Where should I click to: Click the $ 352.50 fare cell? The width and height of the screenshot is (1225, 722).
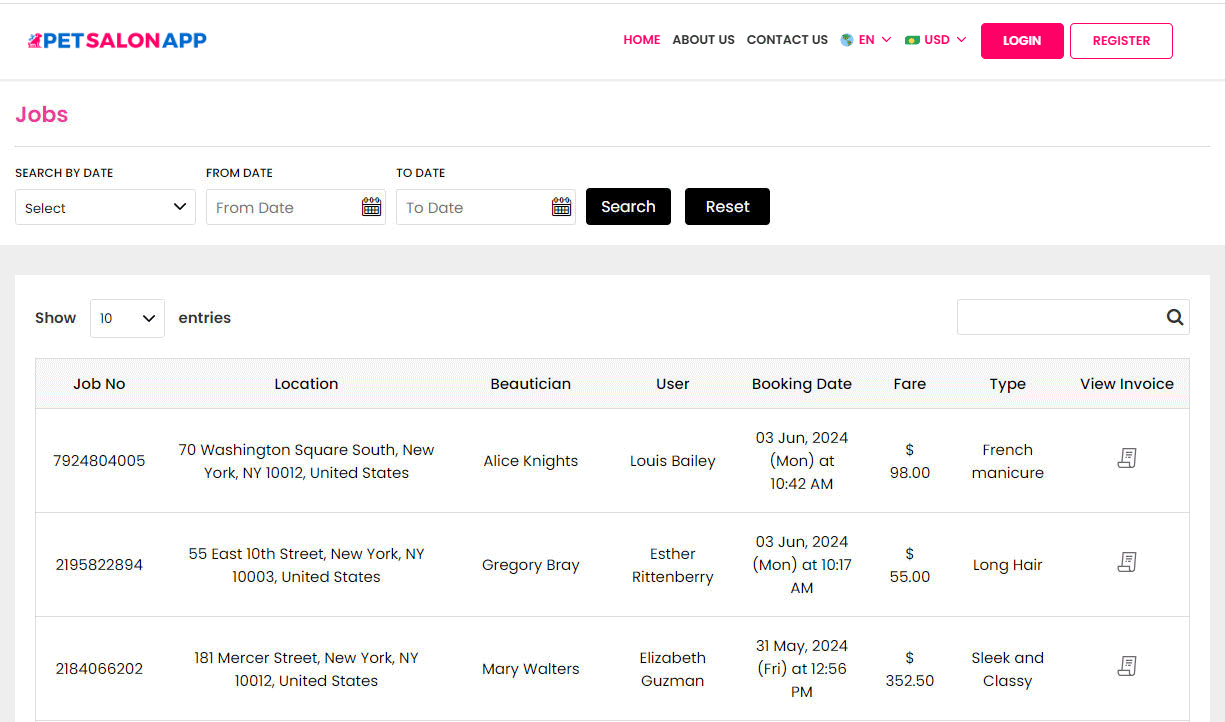910,669
